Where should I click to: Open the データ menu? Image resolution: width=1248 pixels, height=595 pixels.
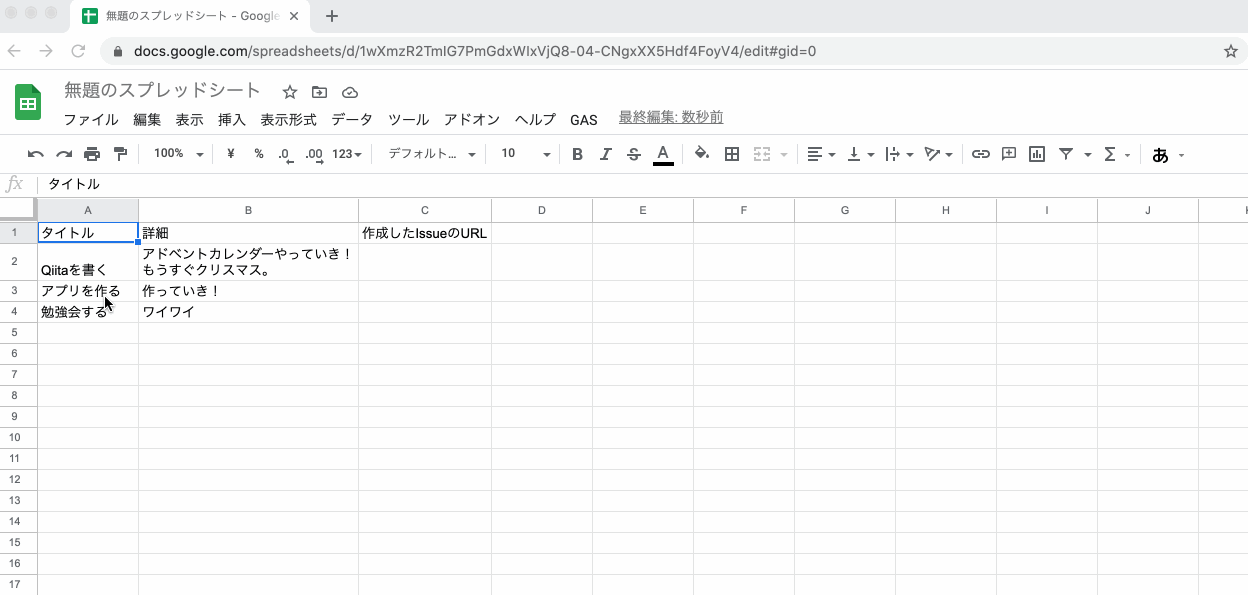352,120
